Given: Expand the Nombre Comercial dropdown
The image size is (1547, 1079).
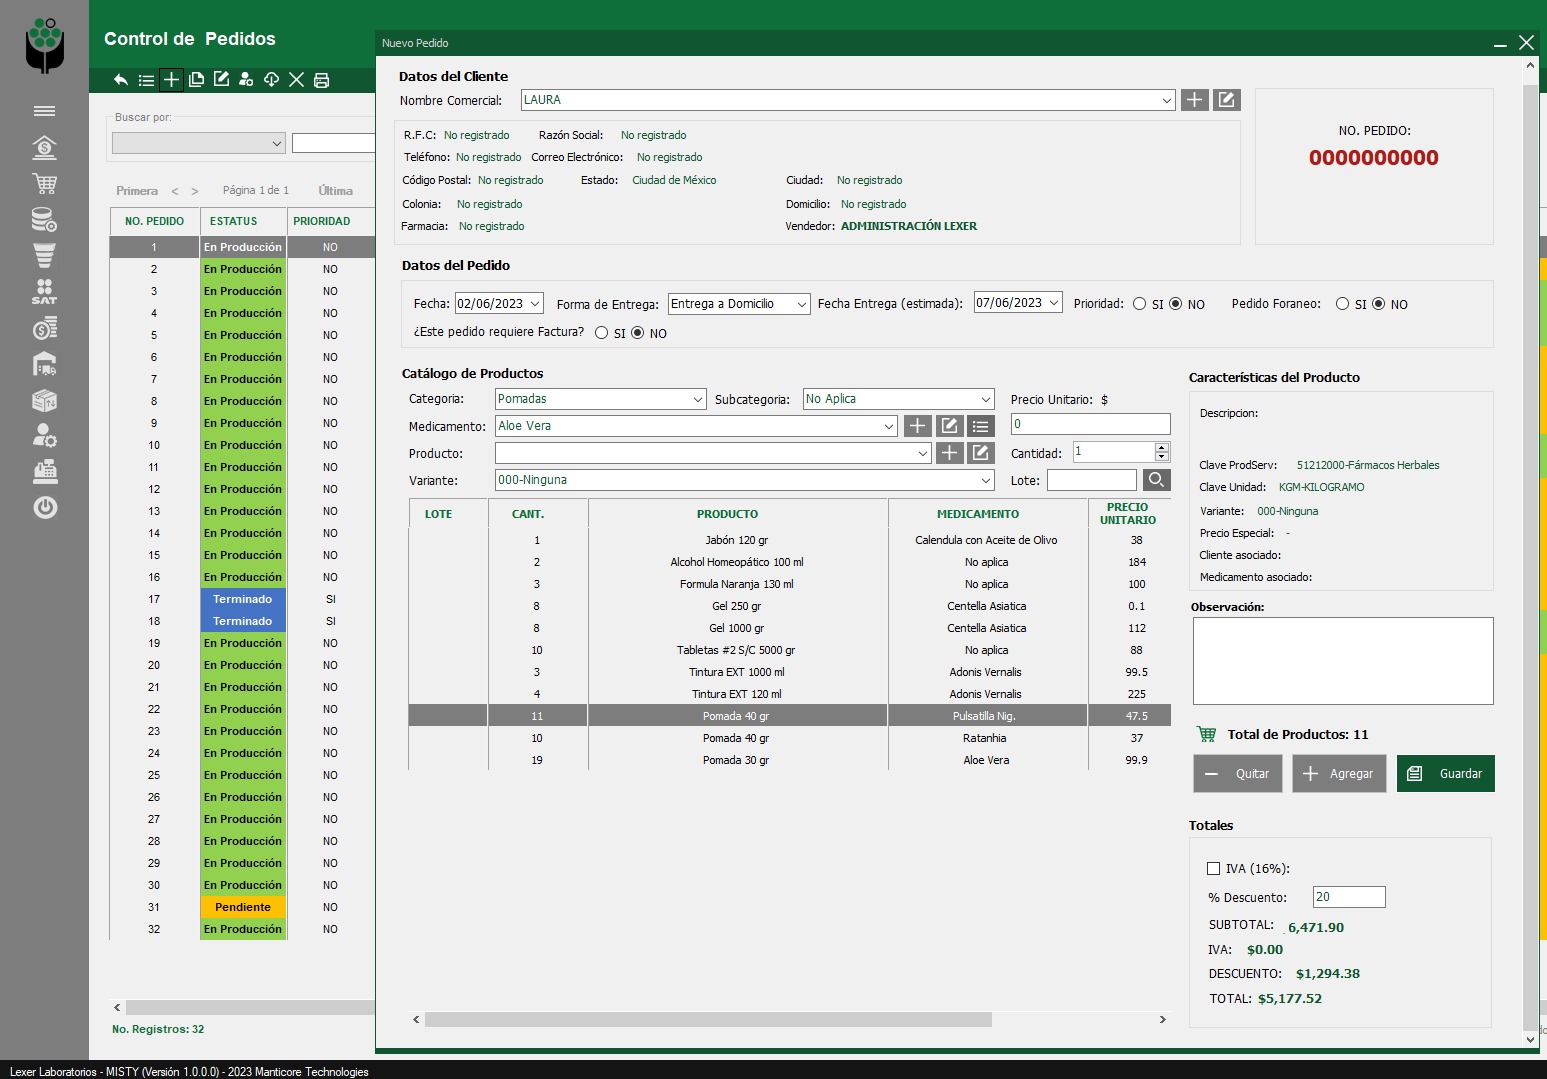Looking at the screenshot, I should pyautogui.click(x=1166, y=100).
